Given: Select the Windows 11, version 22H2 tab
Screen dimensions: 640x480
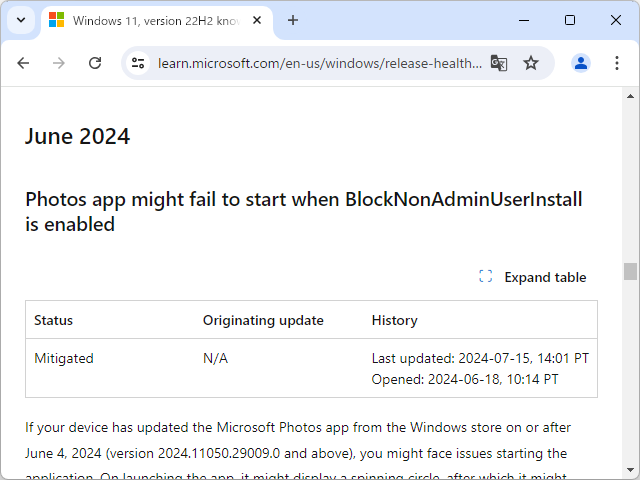Looking at the screenshot, I should [x=150, y=20].
